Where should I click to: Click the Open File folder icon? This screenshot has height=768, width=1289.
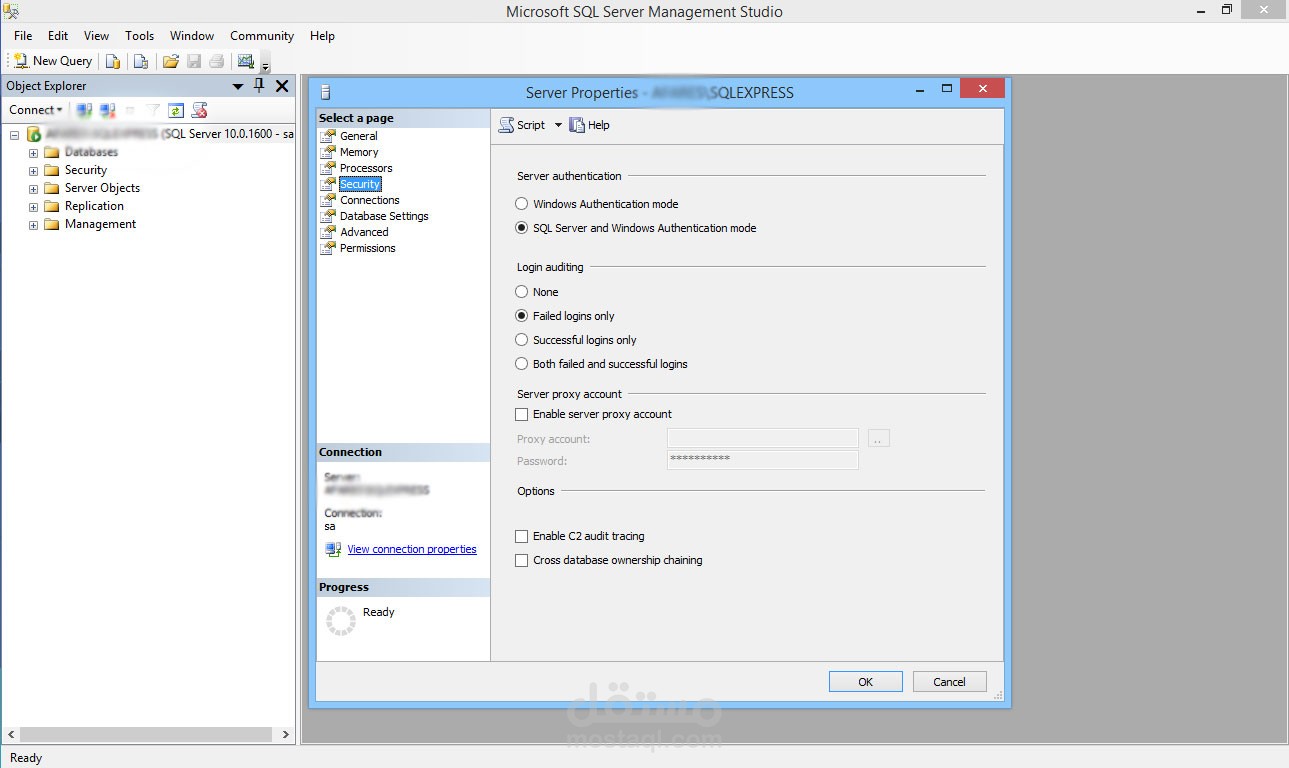click(x=171, y=61)
